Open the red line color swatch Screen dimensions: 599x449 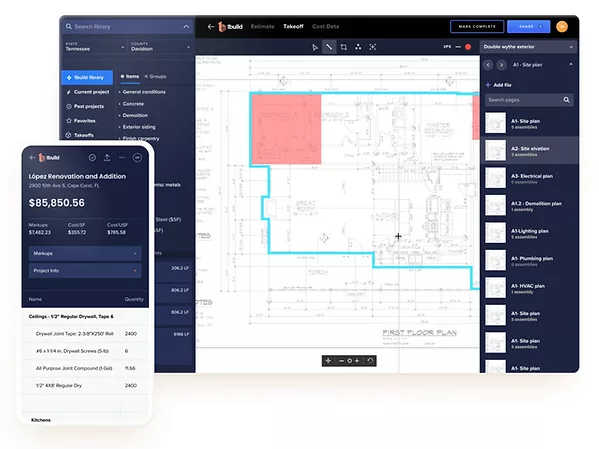point(468,47)
